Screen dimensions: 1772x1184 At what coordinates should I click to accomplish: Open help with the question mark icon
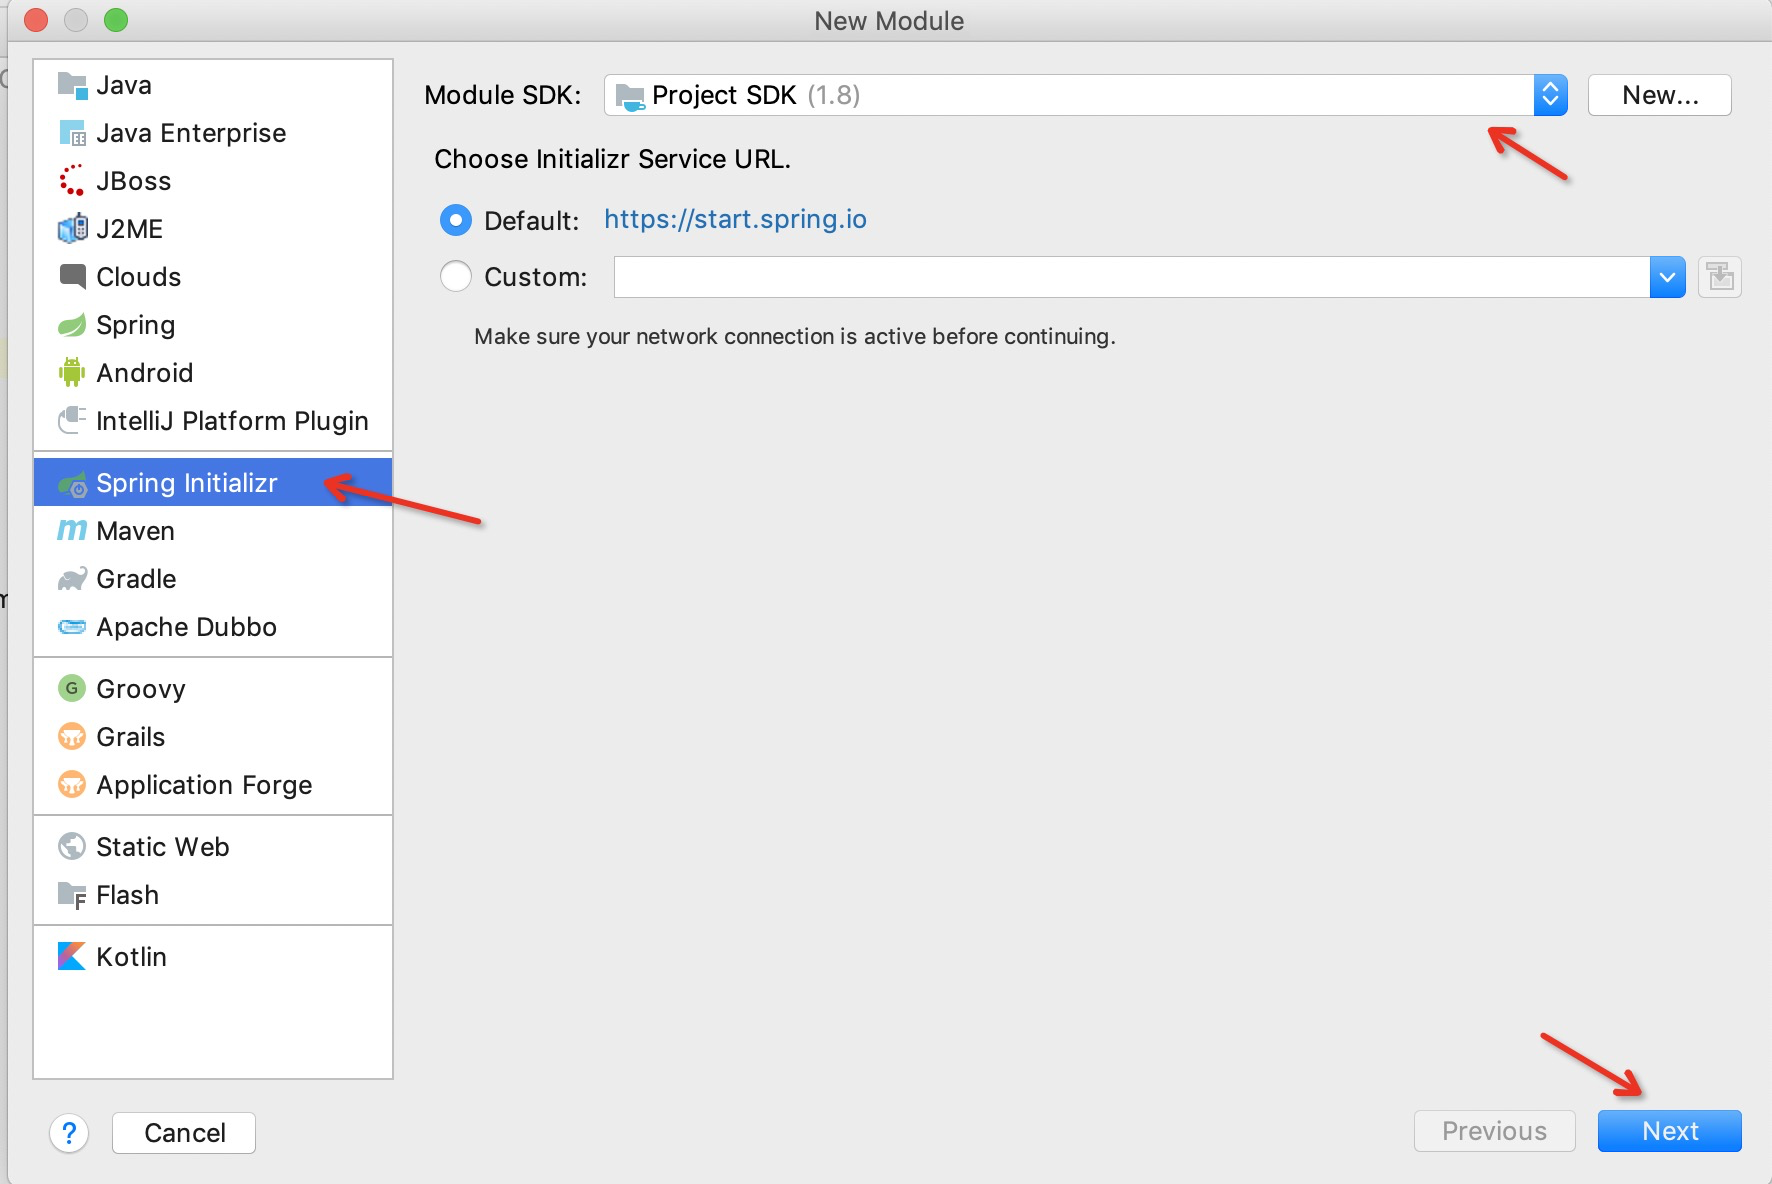pyautogui.click(x=69, y=1133)
